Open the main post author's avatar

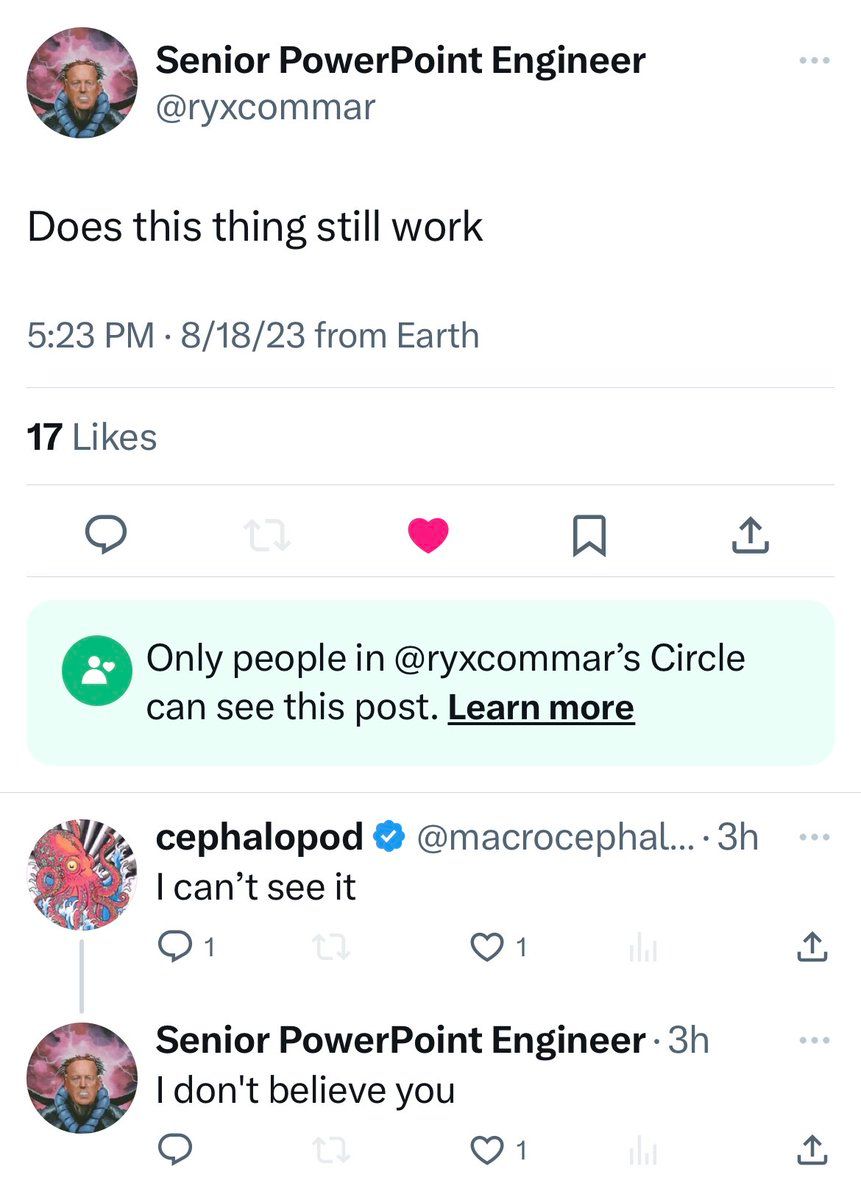[x=80, y=82]
